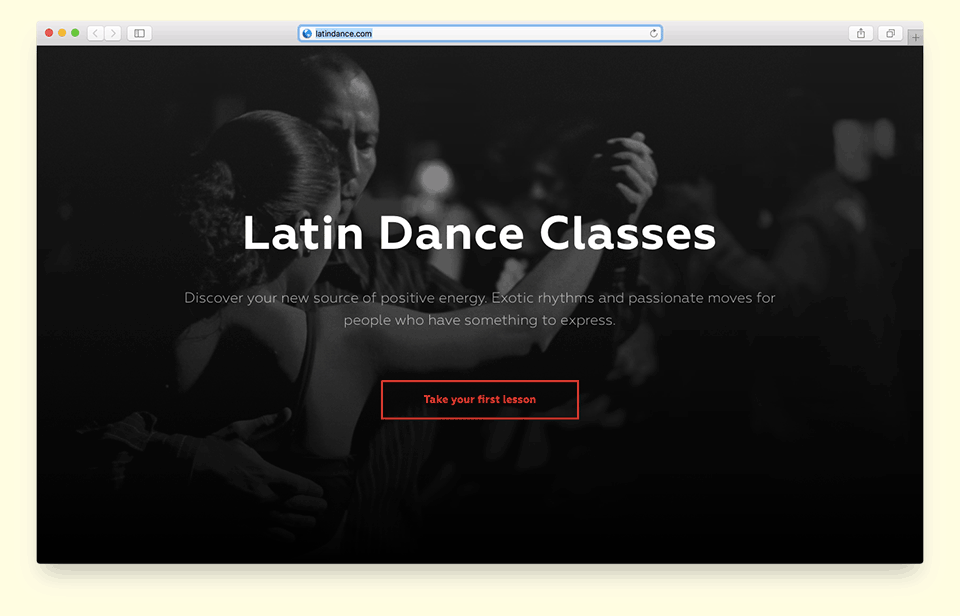Navigate back with the back arrow

(95, 32)
